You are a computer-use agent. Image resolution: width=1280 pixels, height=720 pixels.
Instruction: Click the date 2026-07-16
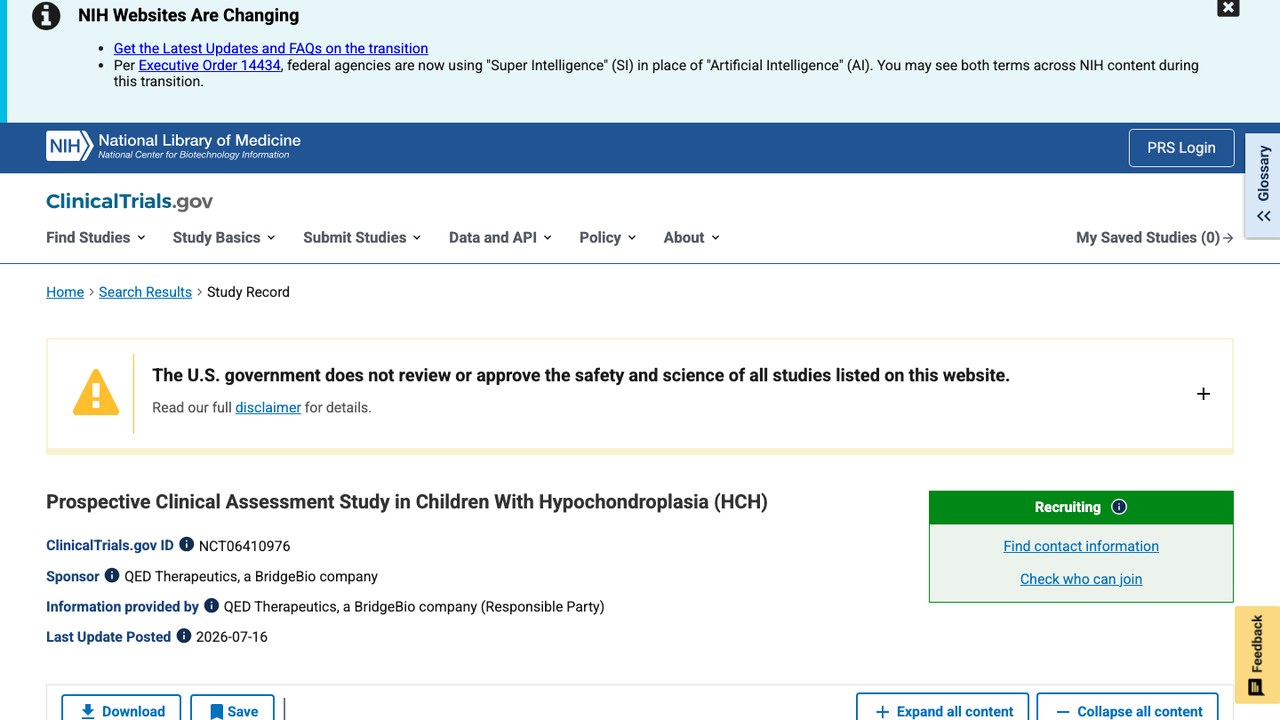pos(232,637)
